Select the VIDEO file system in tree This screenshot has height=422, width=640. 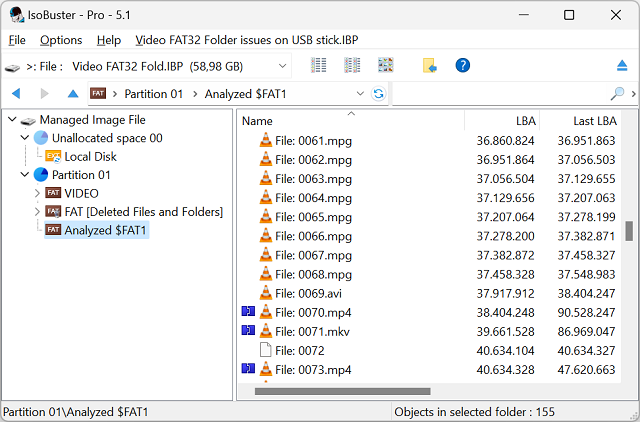81,193
